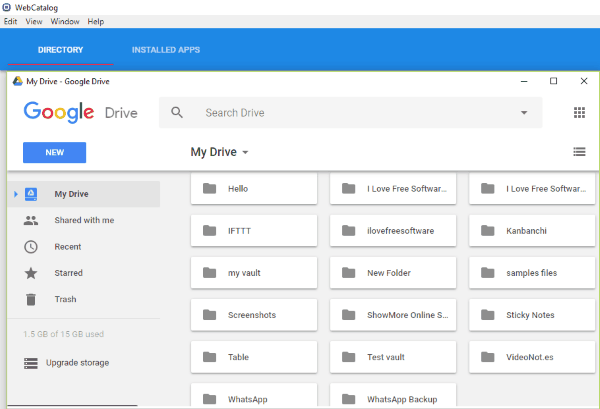
Task: Open the Google apps grid icon
Action: pyautogui.click(x=579, y=113)
